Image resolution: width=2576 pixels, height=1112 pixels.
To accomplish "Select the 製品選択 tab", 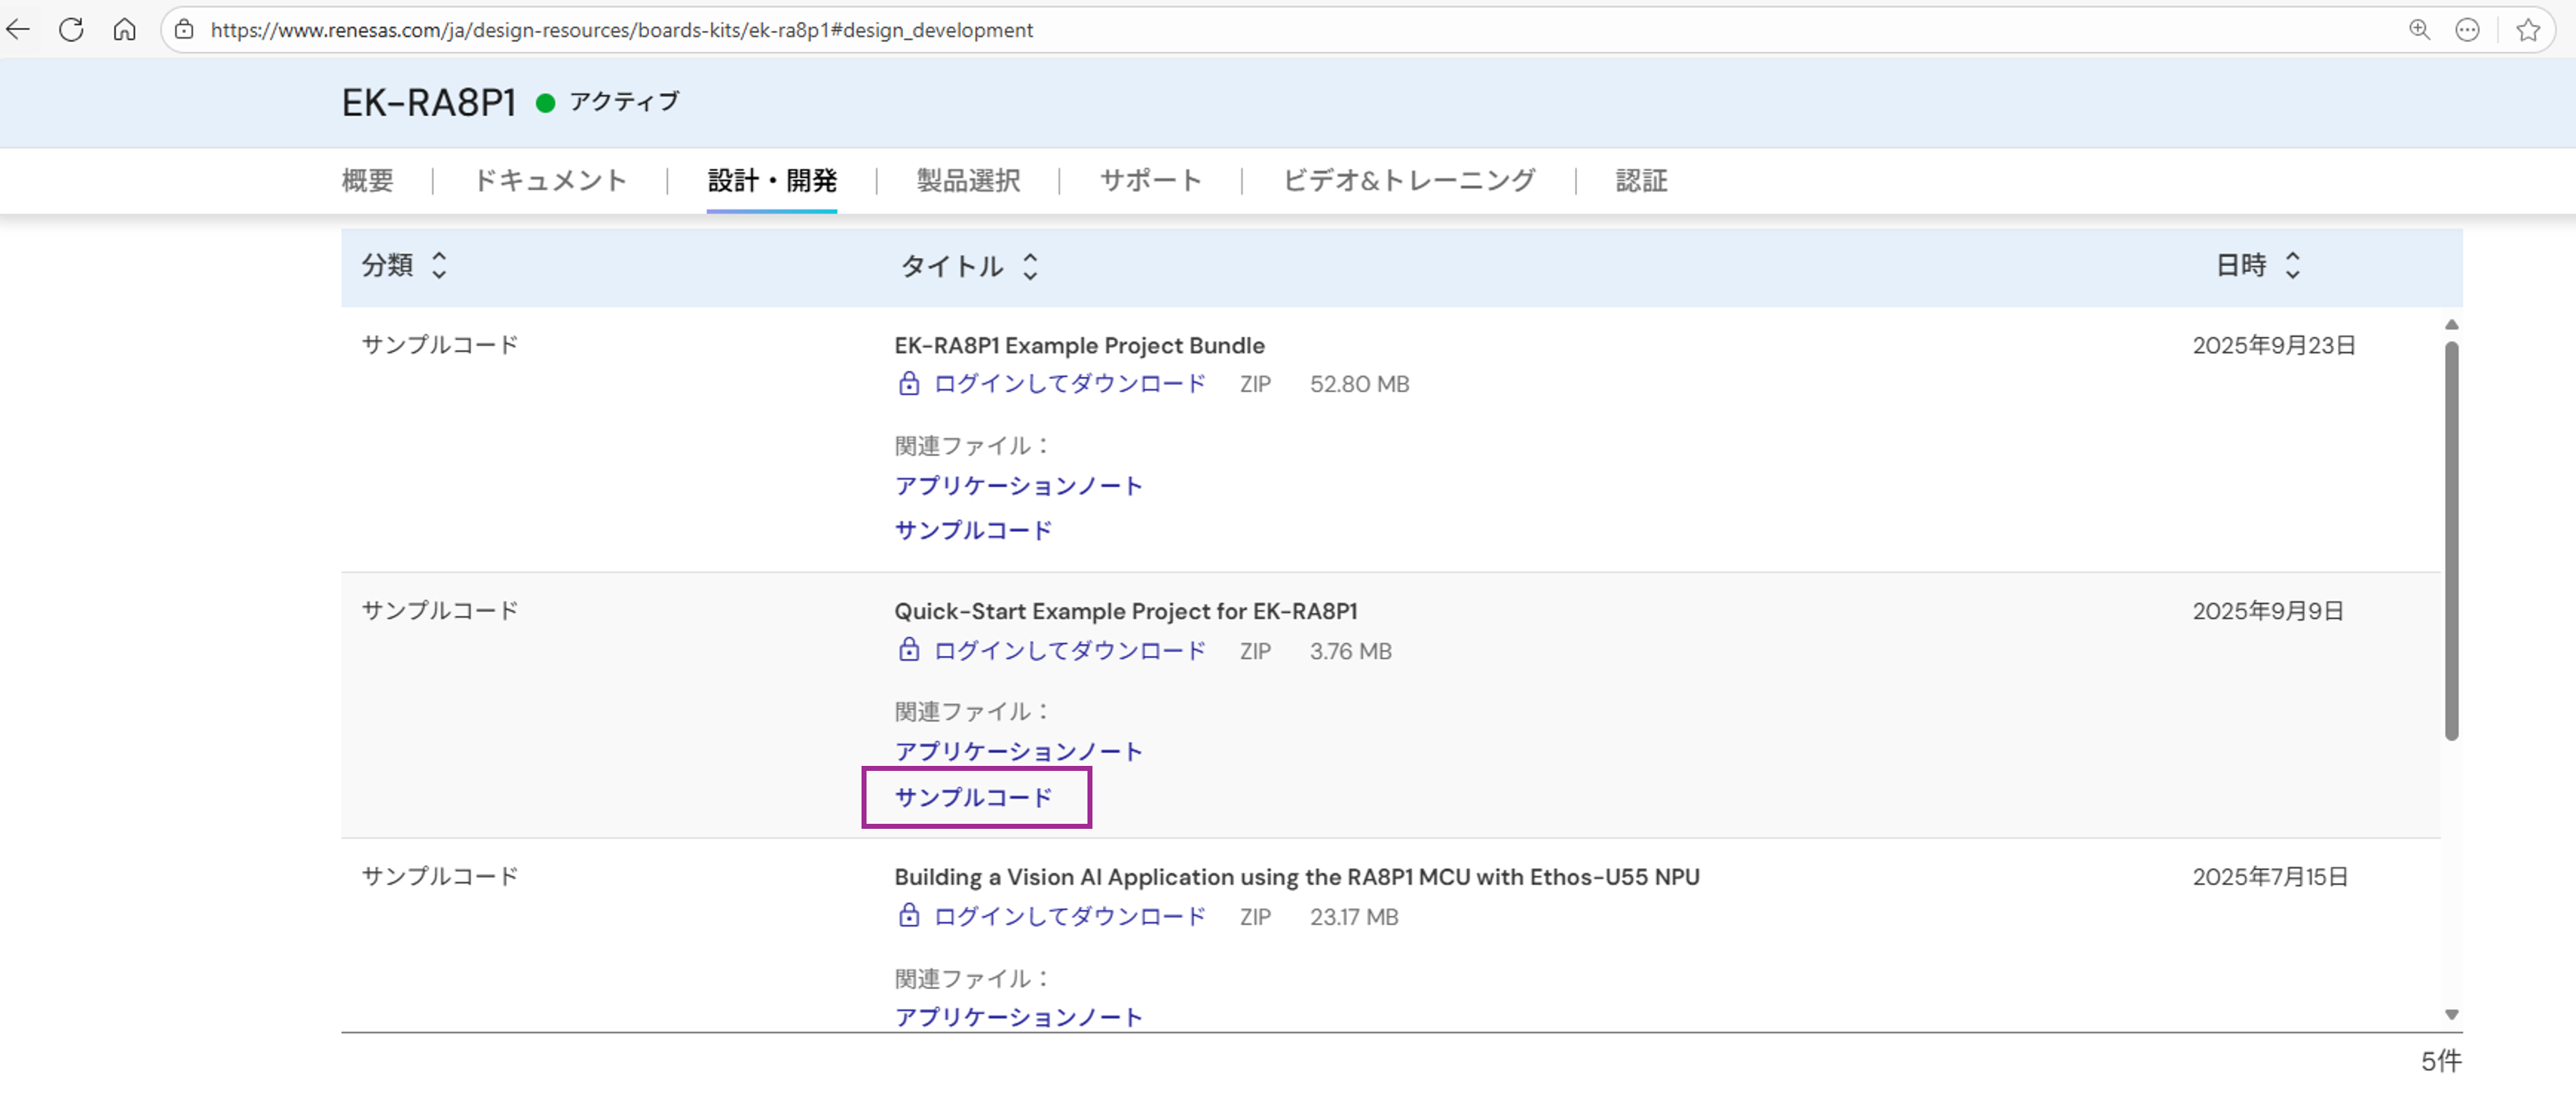I will (x=967, y=180).
